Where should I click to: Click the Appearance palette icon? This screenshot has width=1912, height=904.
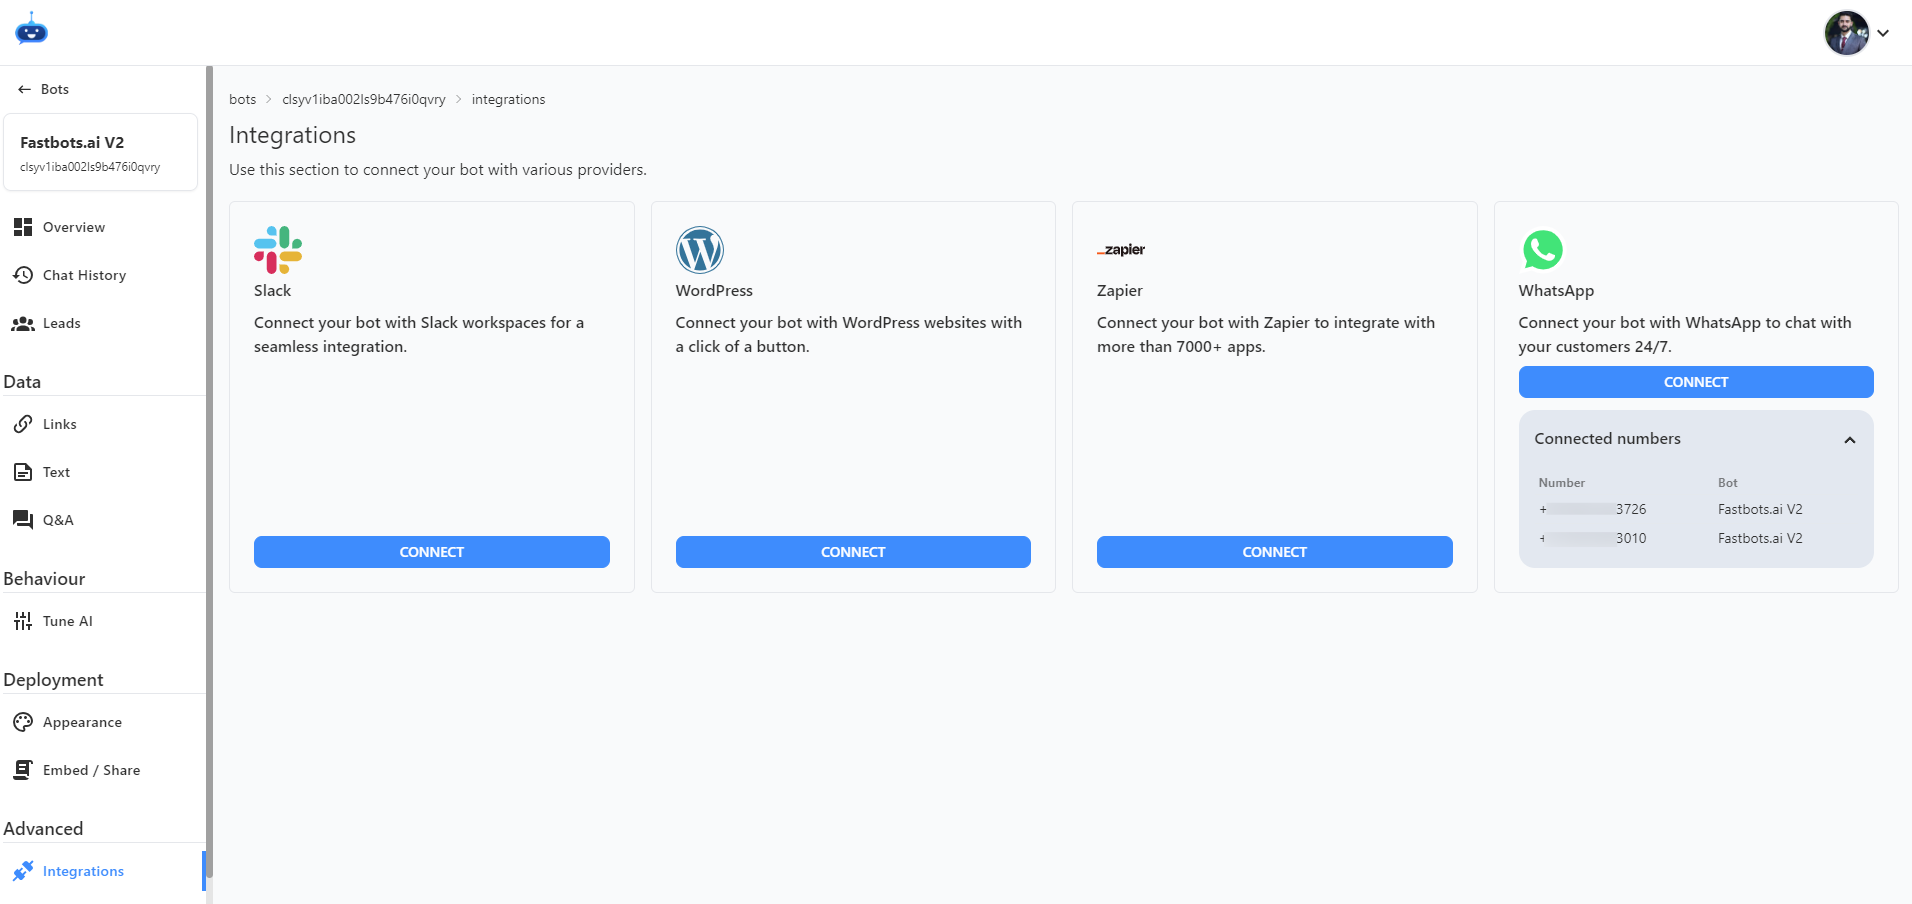23,722
